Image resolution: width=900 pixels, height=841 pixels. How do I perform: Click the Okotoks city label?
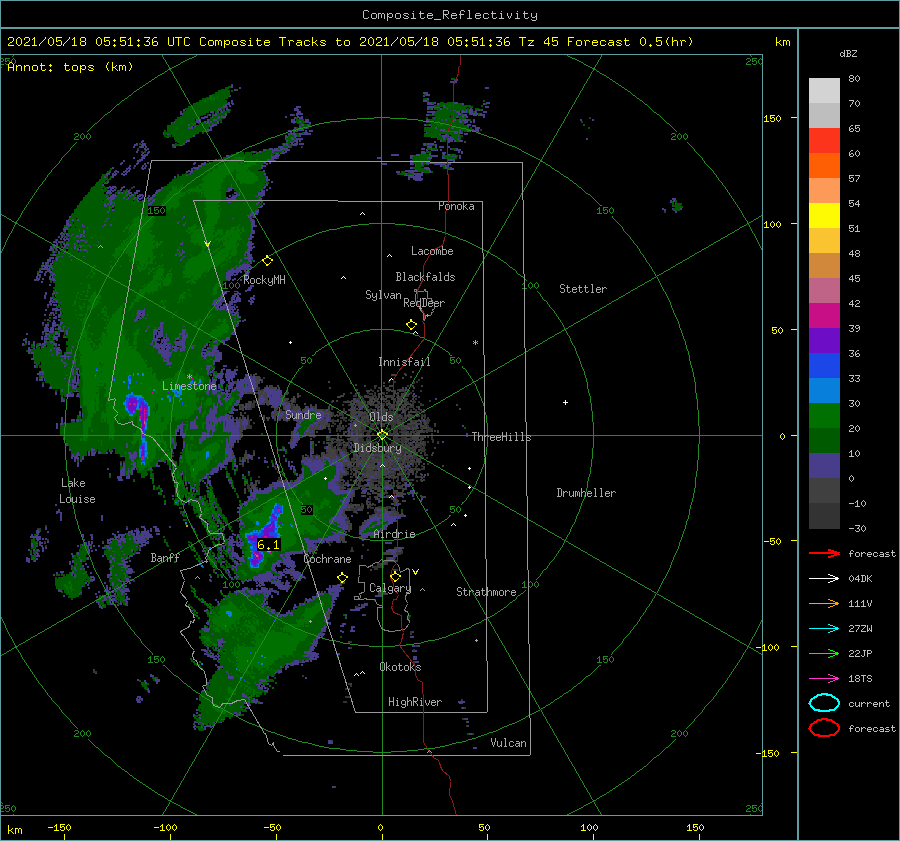point(400,667)
